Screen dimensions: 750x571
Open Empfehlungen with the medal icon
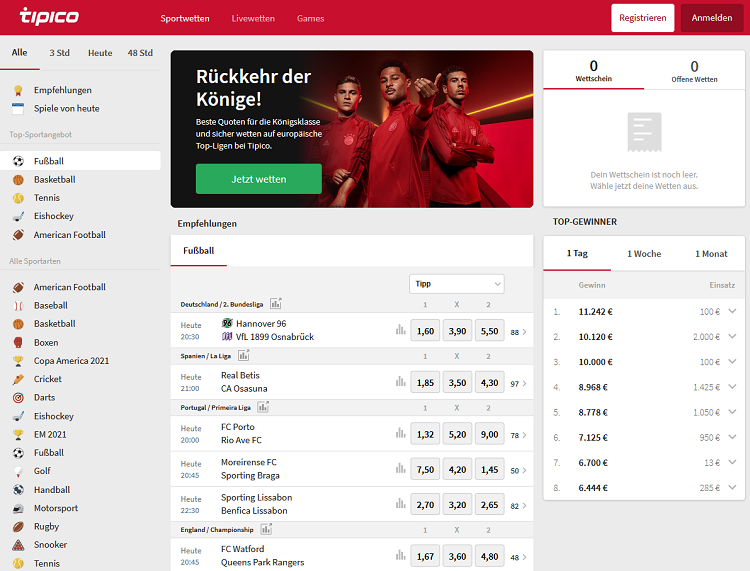18,90
